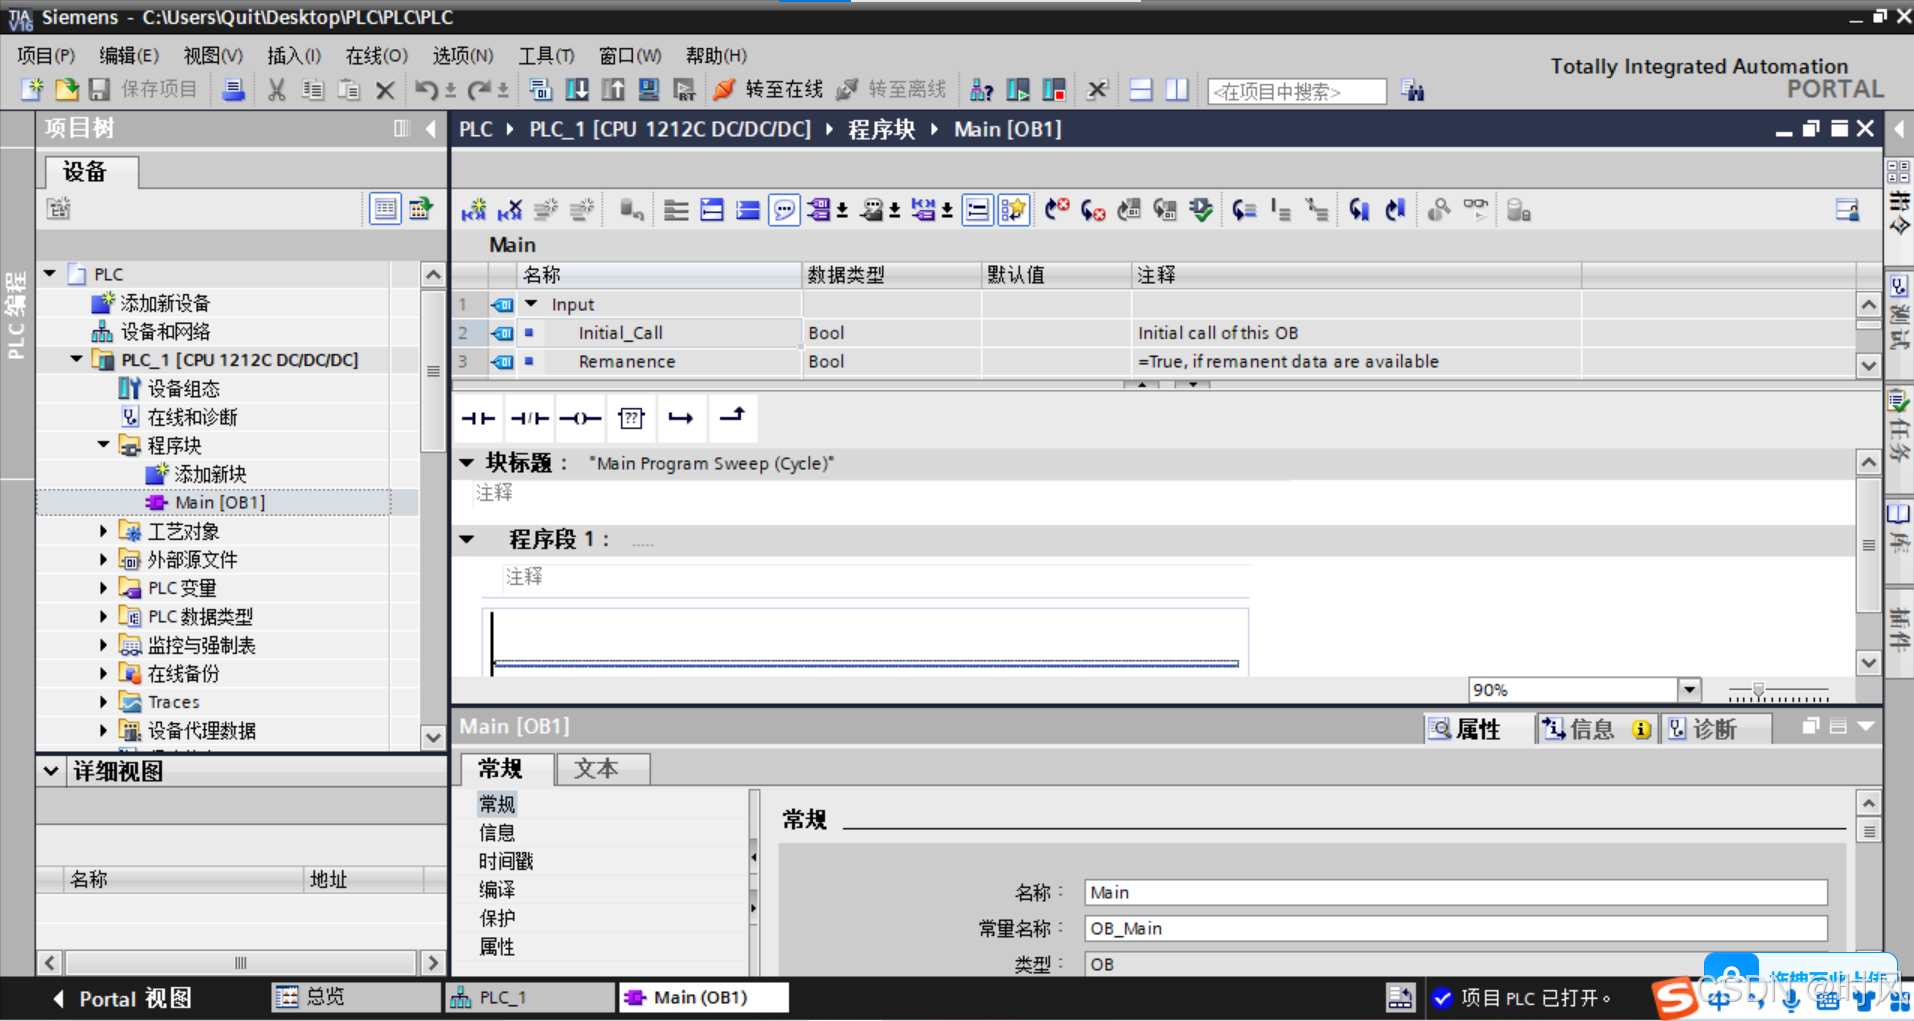Open the zoom percentage dropdown
Screen dimensions: 1914x1021
[1689, 689]
